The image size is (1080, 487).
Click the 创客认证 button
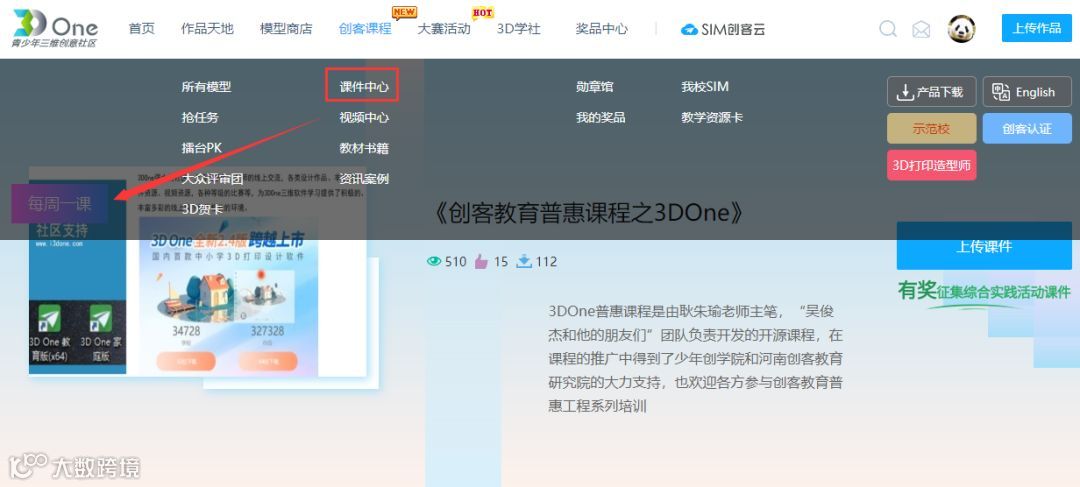(1027, 129)
